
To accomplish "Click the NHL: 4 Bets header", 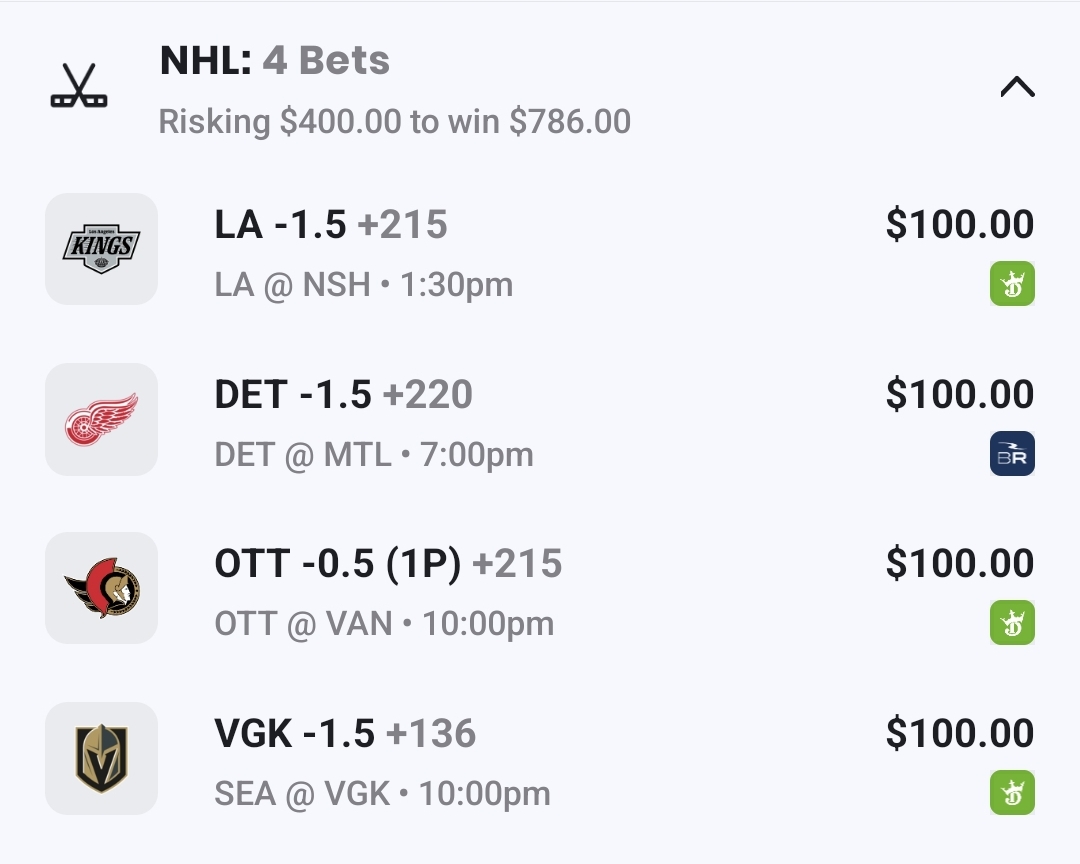I will click(x=275, y=62).
